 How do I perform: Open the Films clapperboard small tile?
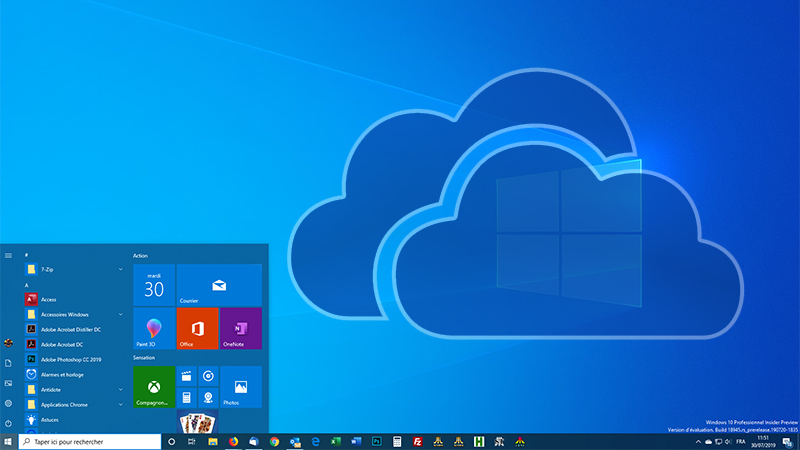click(187, 376)
